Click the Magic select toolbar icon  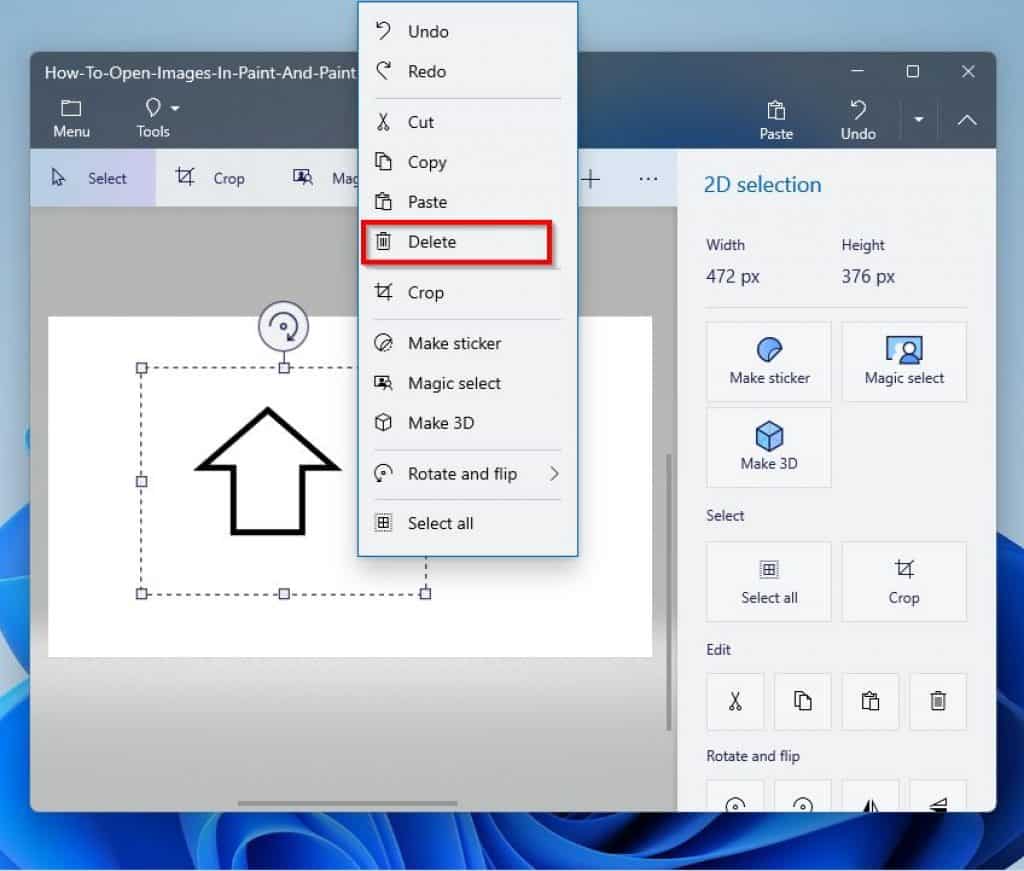[303, 177]
